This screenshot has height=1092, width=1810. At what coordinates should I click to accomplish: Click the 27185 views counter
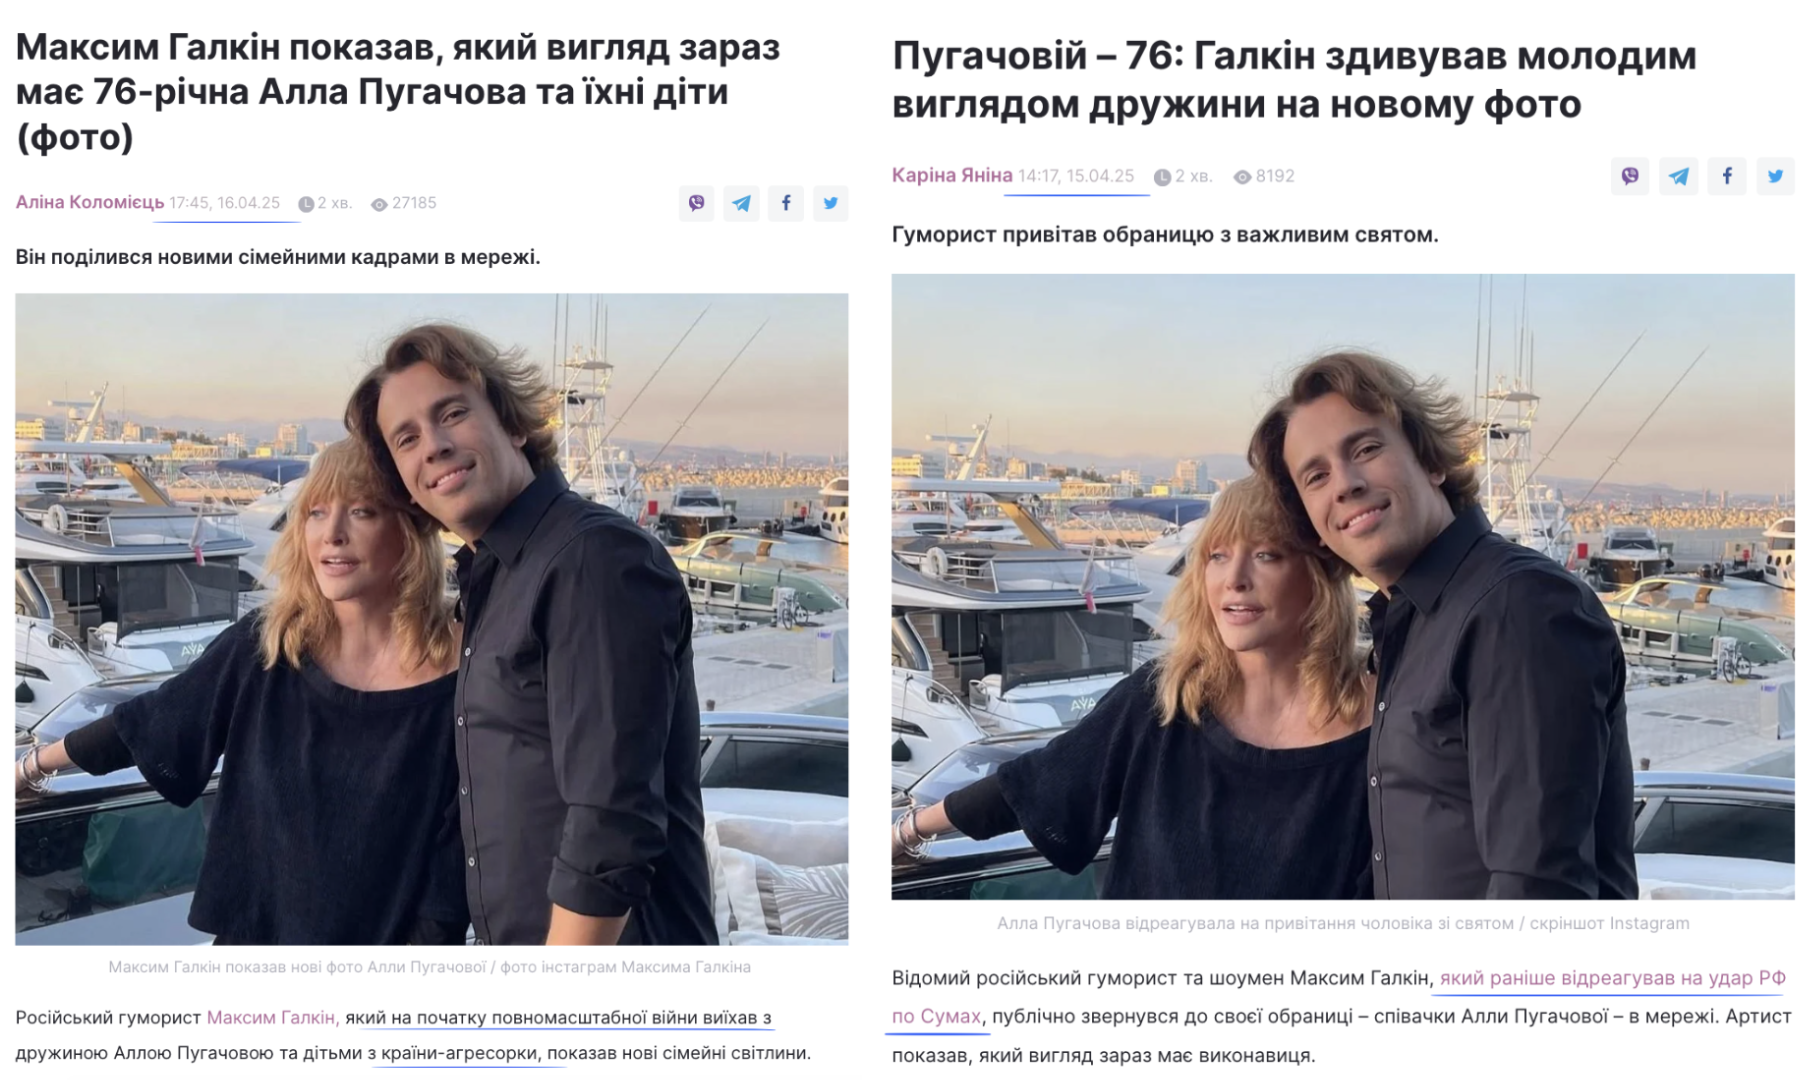(404, 203)
